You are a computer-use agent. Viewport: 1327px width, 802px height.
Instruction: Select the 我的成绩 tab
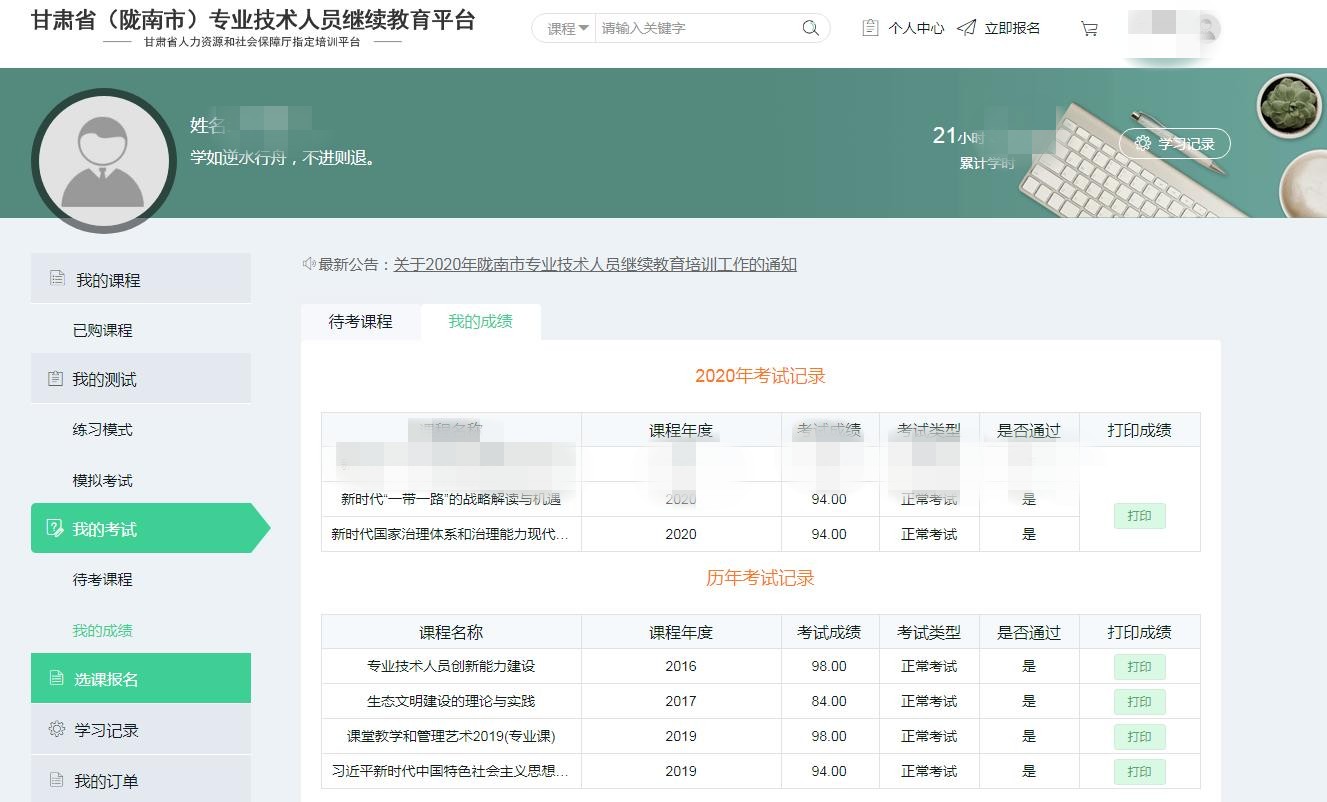click(x=480, y=322)
